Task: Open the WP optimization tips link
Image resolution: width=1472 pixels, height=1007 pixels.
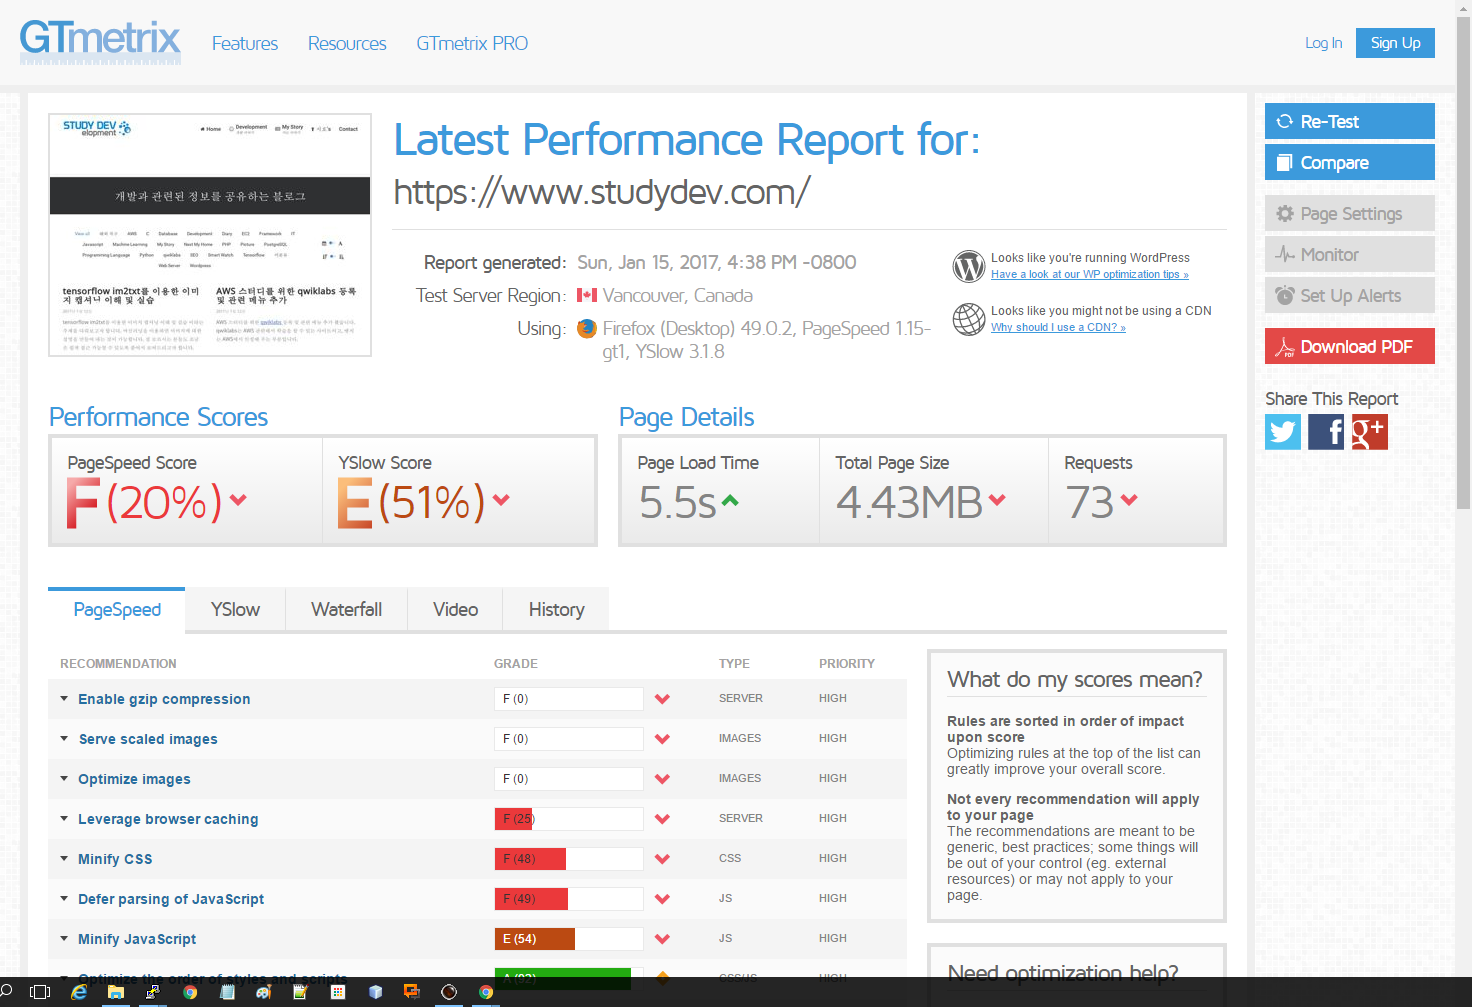Action: coord(1089,274)
